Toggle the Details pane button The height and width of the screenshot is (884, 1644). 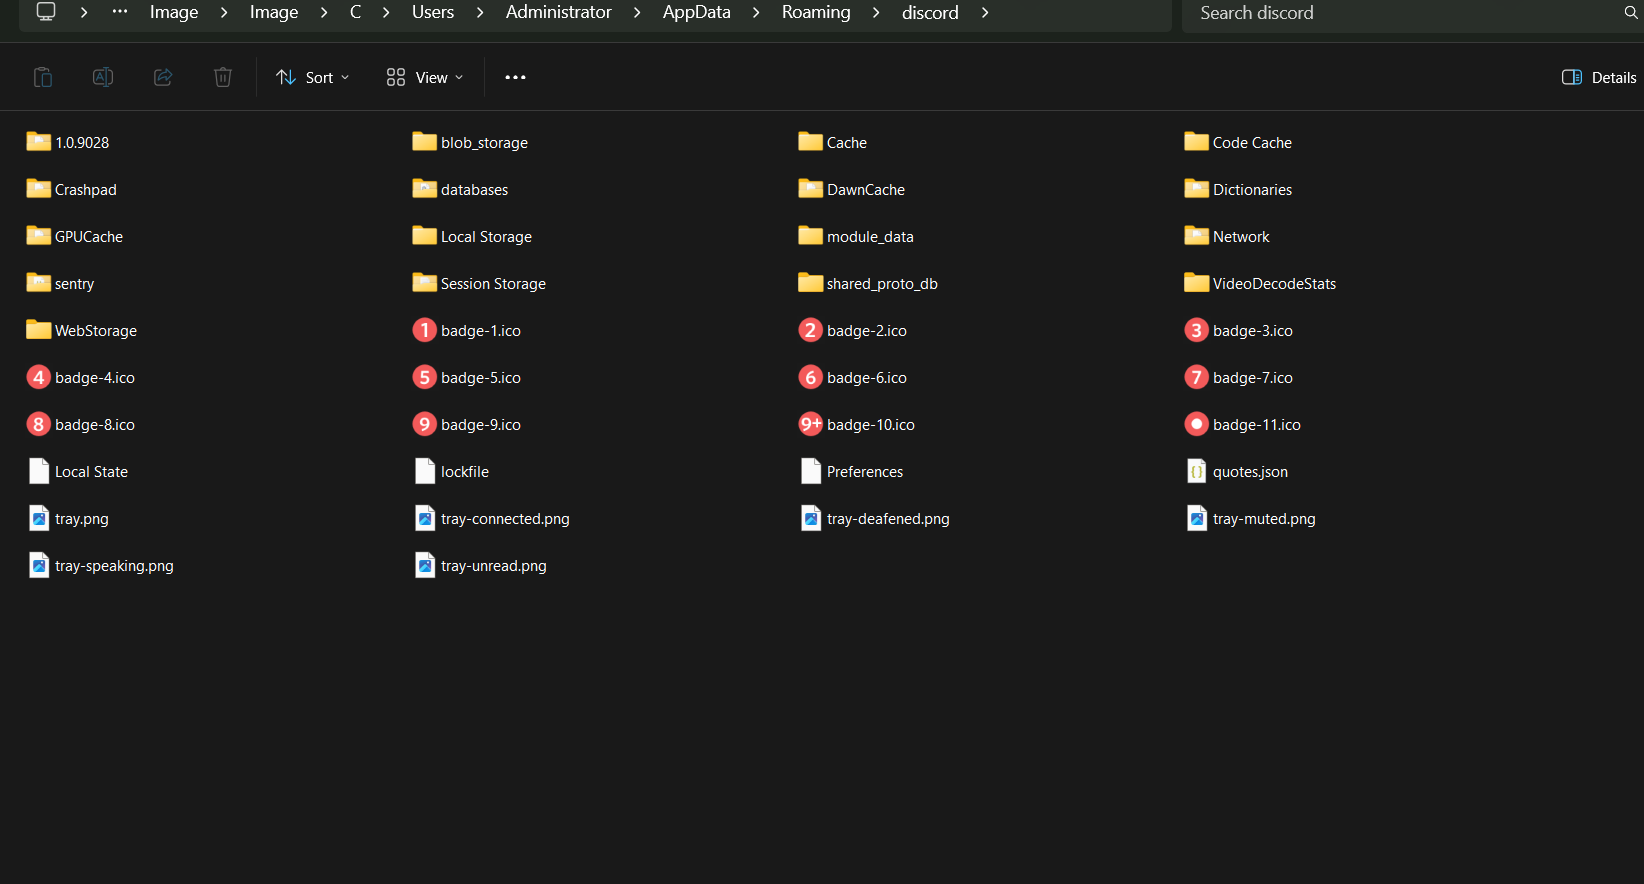pos(1599,77)
